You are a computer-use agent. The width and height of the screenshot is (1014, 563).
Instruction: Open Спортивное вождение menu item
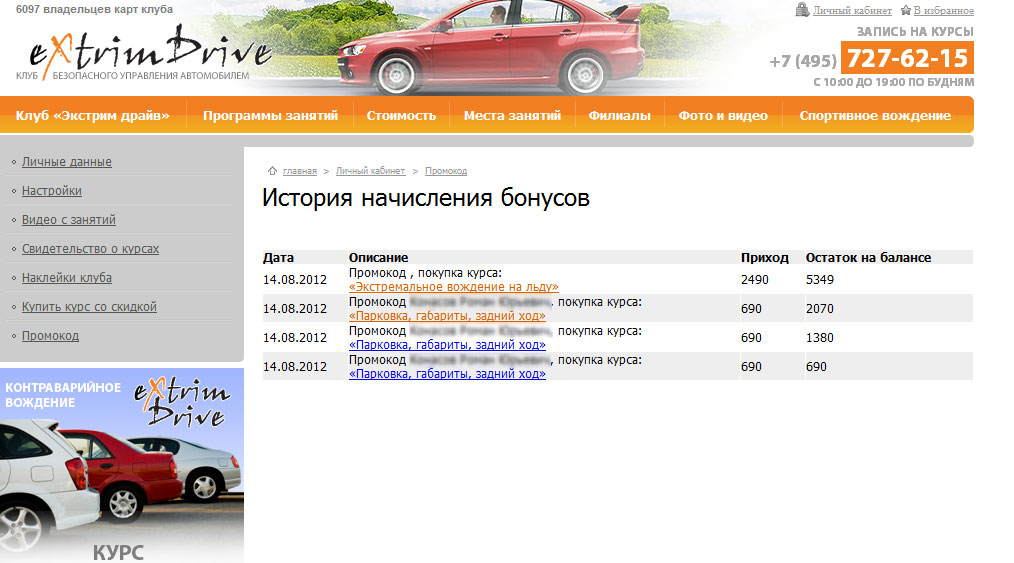[x=875, y=116]
